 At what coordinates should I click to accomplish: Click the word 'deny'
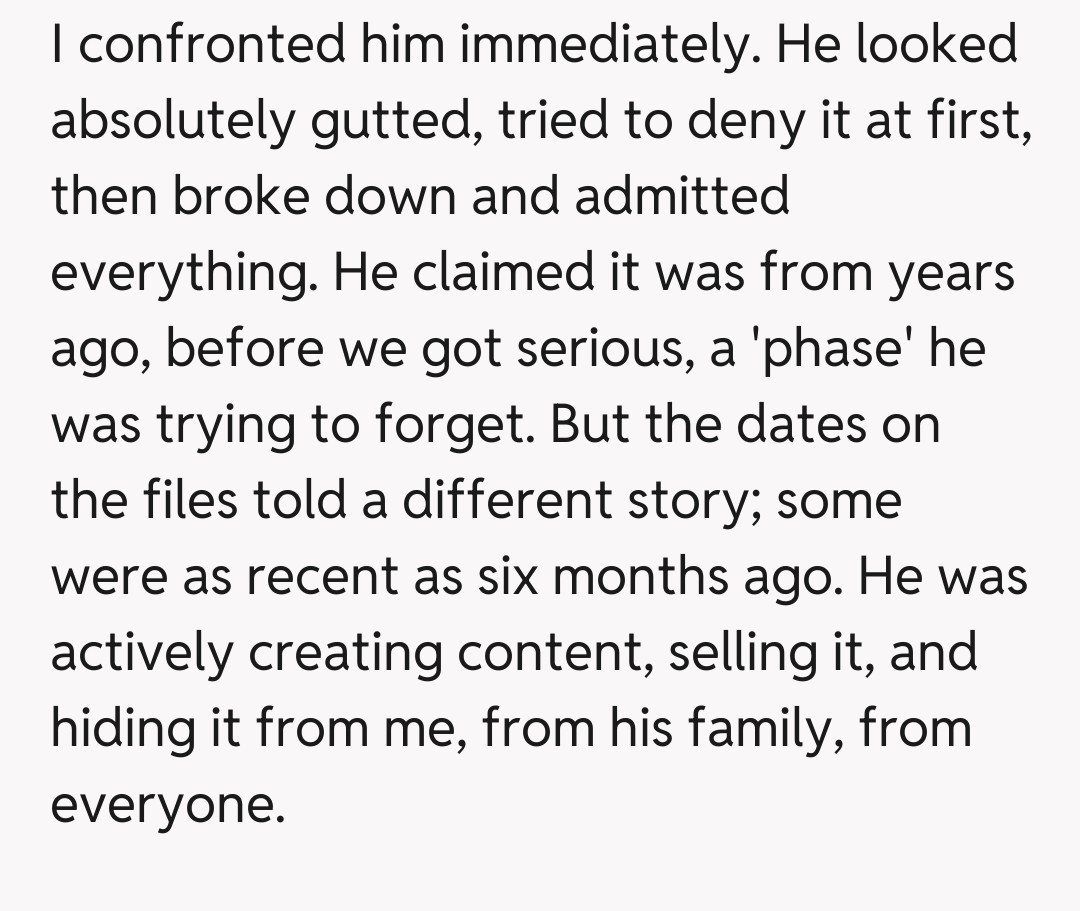[743, 121]
